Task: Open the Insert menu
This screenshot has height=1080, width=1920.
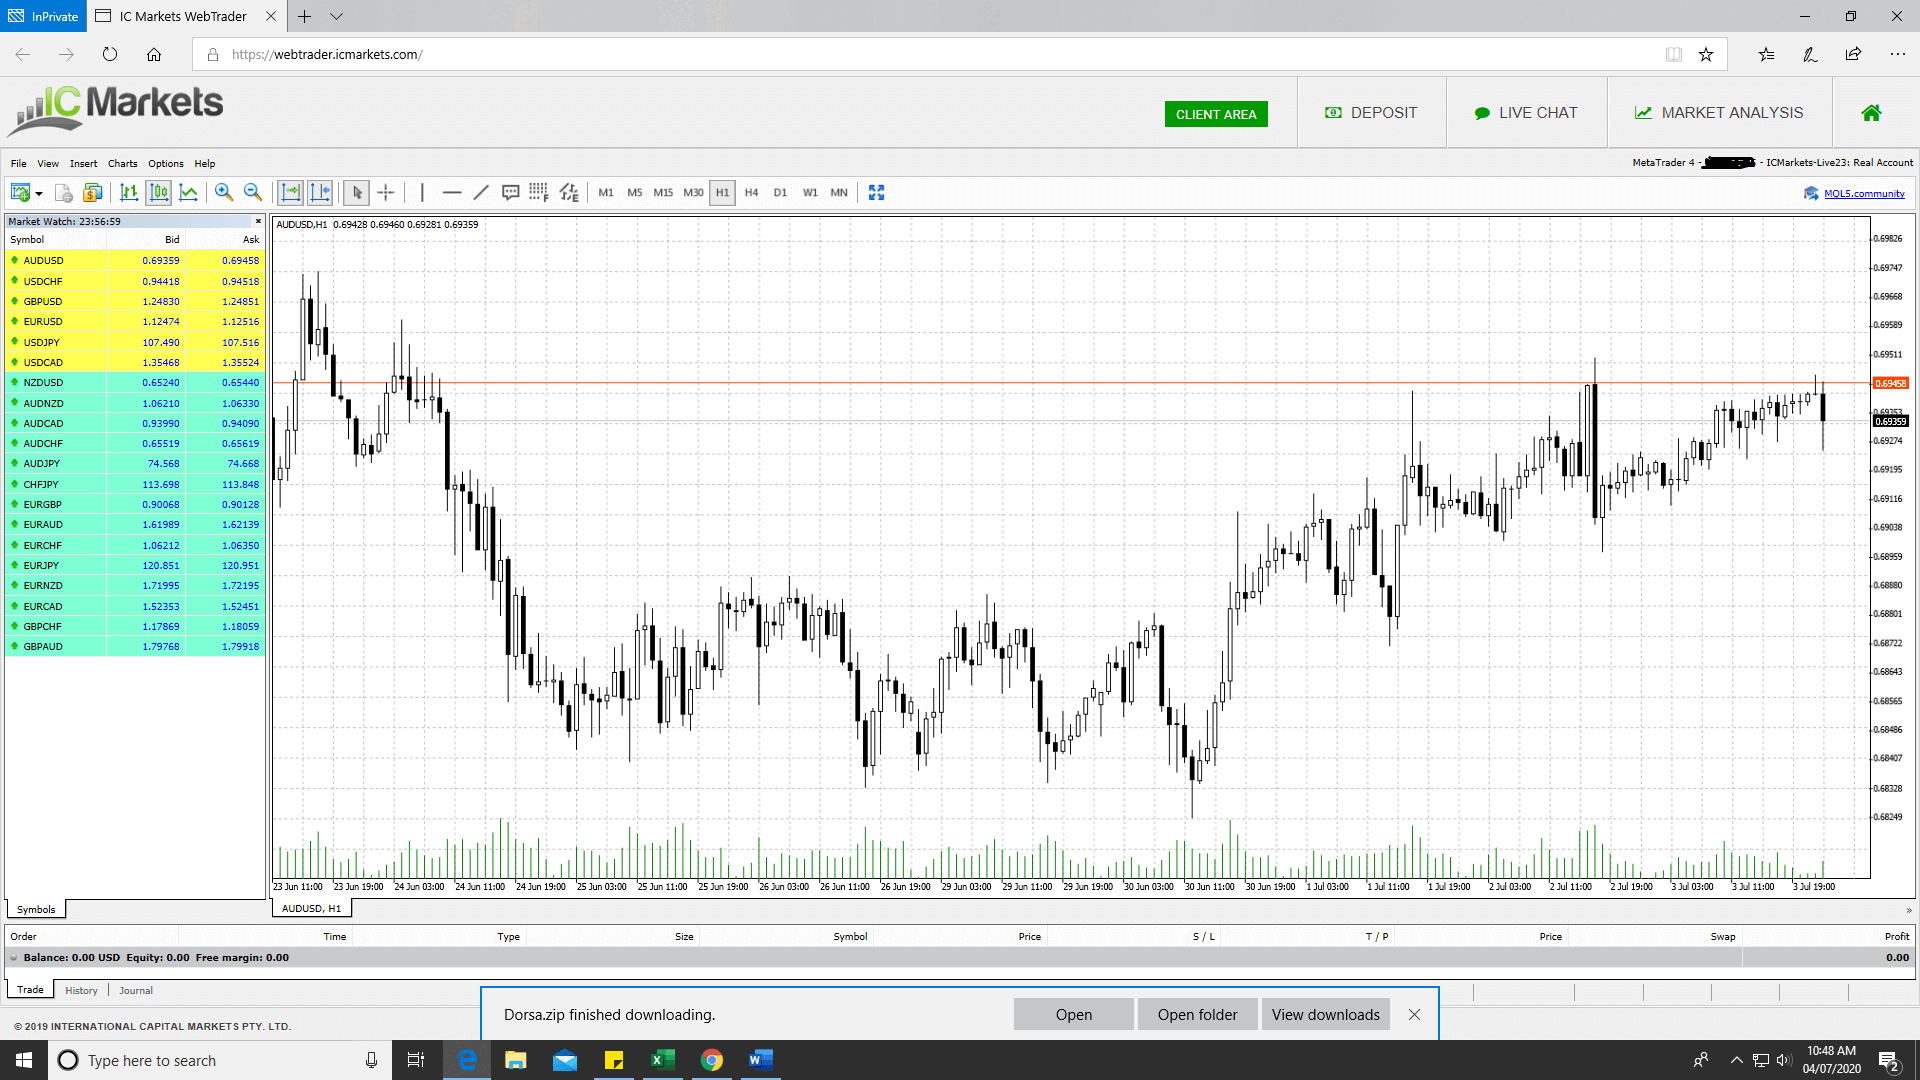Action: coord(84,164)
